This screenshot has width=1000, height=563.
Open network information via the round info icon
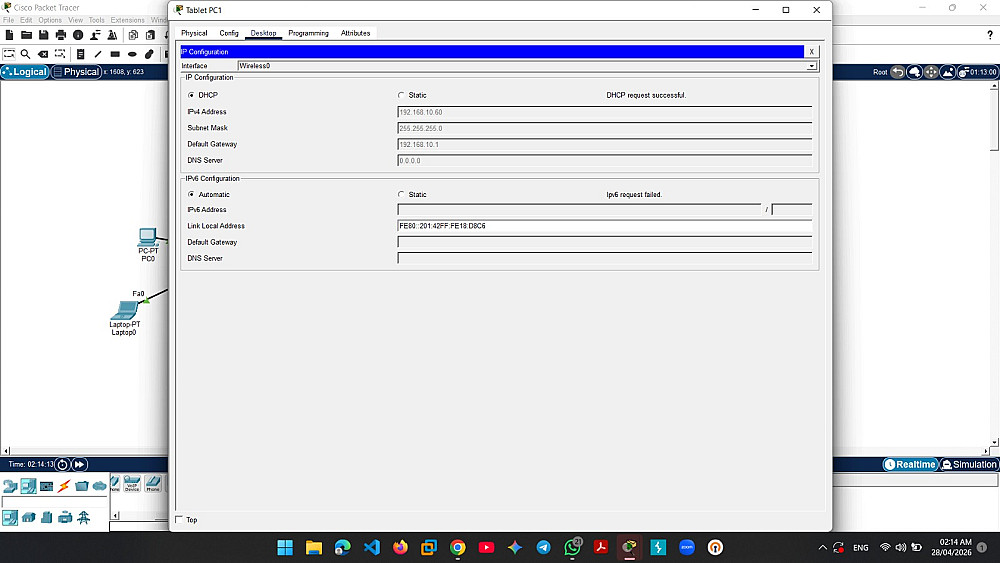78,35
